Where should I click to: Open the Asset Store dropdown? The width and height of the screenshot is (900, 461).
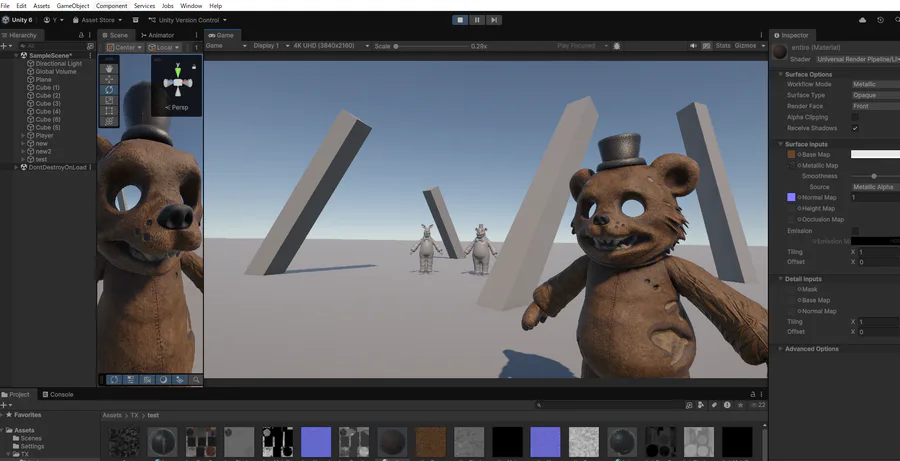(97, 20)
